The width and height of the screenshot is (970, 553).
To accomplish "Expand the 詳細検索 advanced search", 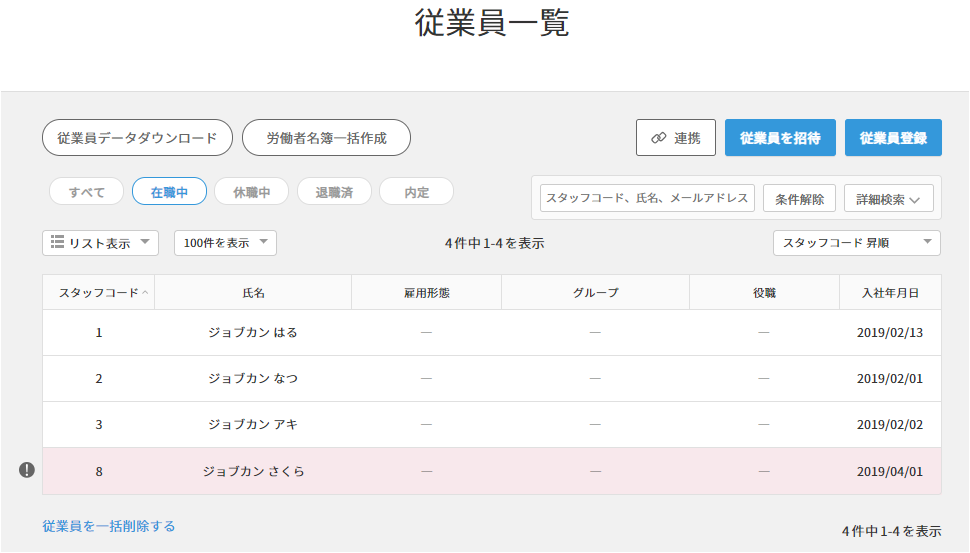I will pyautogui.click(x=888, y=199).
